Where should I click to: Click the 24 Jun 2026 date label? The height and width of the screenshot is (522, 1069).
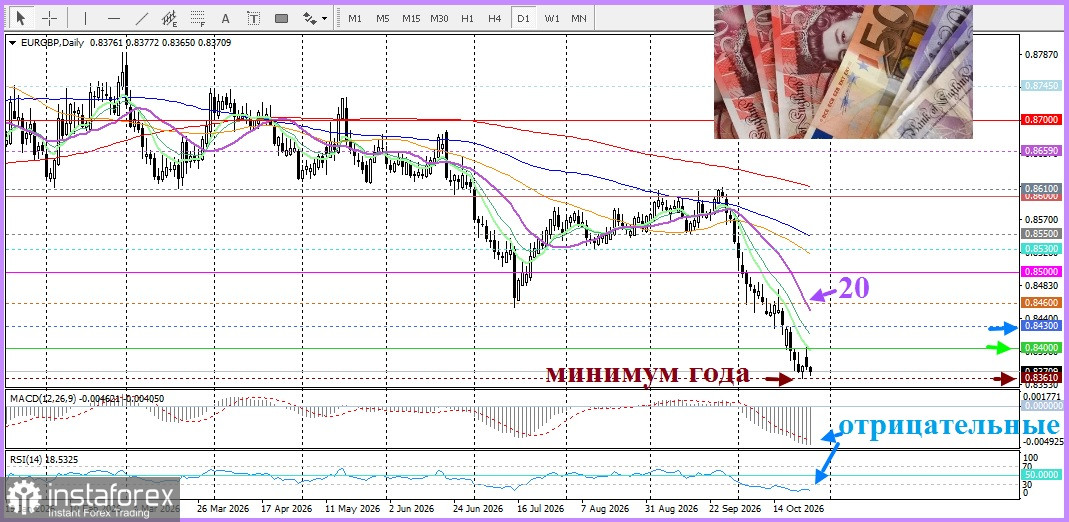point(477,509)
